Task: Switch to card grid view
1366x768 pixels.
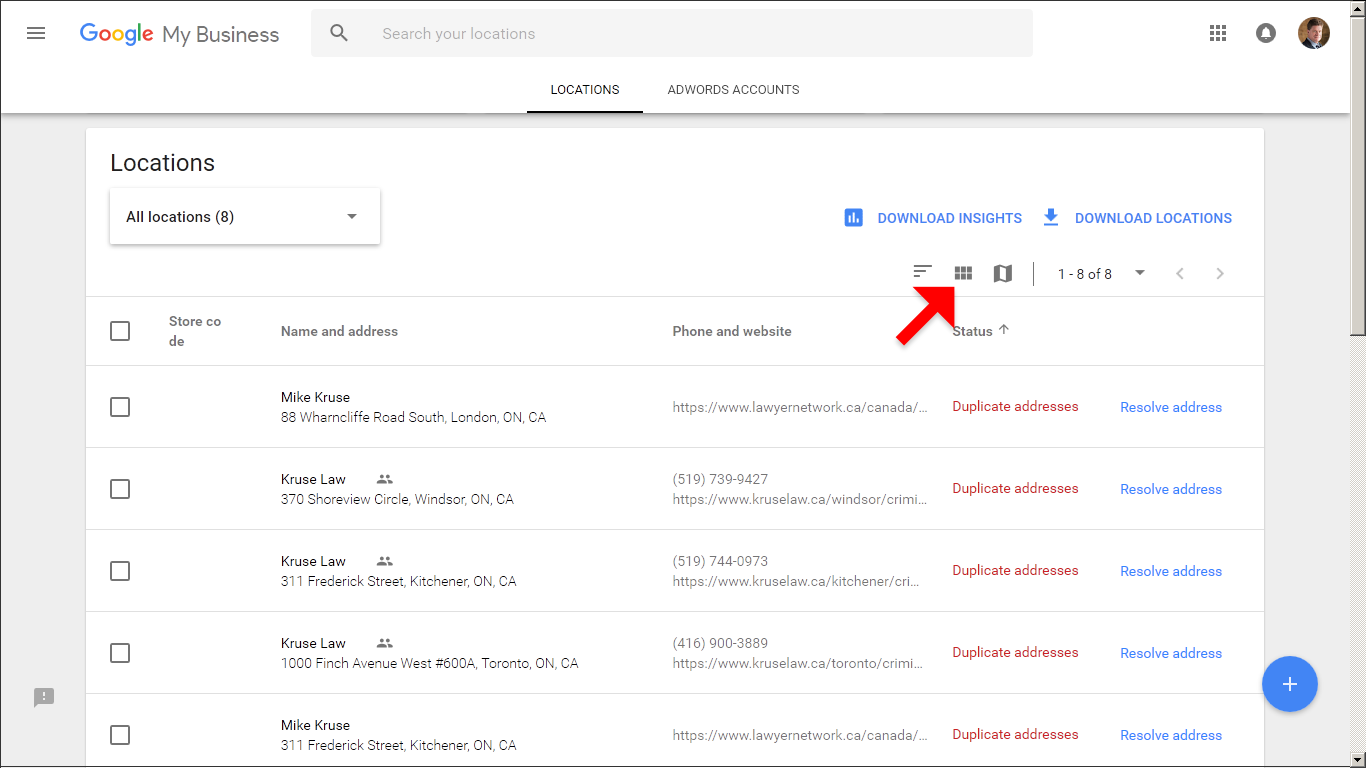Action: (x=963, y=272)
